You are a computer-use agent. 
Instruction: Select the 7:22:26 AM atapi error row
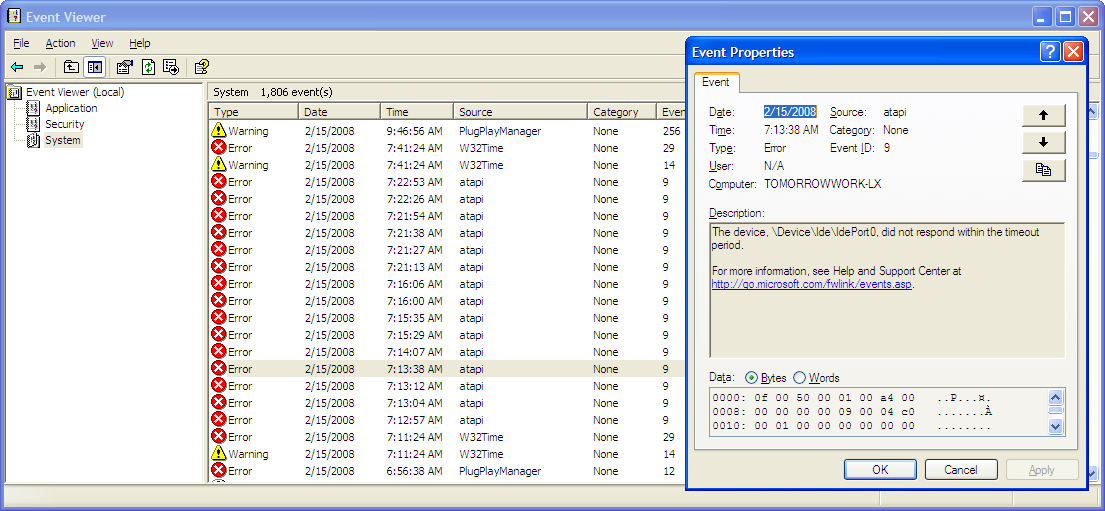447,199
